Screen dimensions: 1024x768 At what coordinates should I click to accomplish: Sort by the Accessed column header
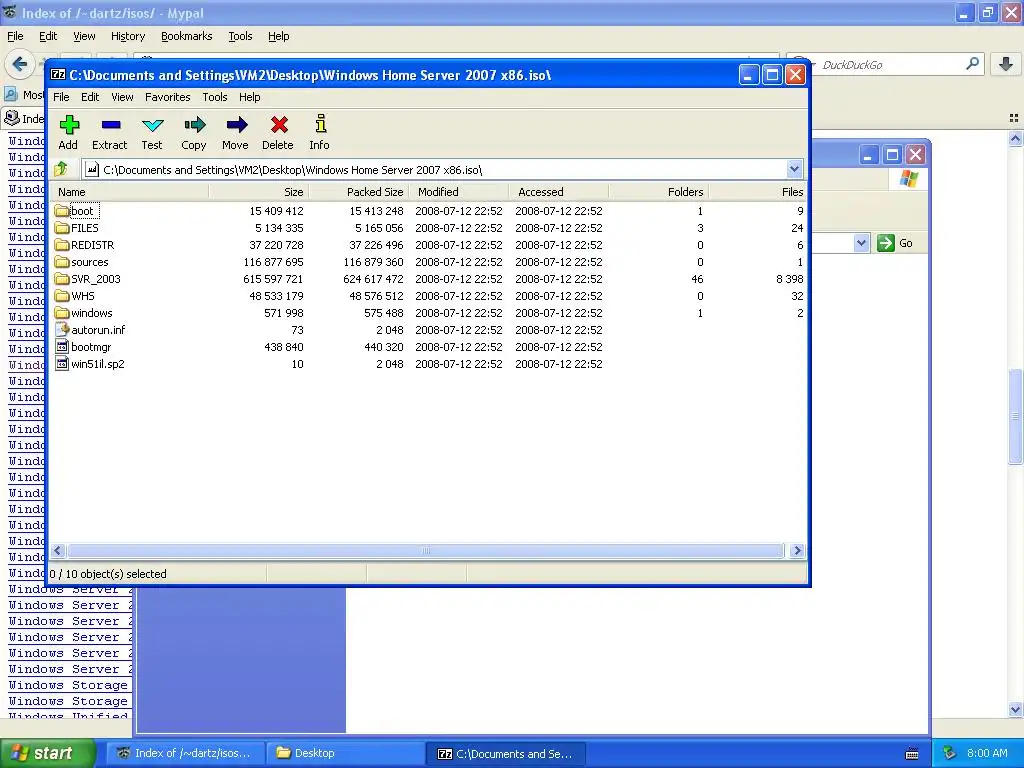(x=559, y=192)
